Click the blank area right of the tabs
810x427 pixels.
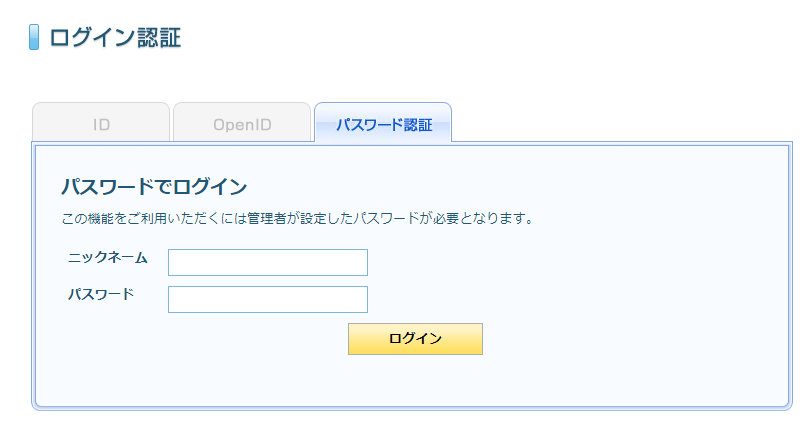(x=620, y=122)
